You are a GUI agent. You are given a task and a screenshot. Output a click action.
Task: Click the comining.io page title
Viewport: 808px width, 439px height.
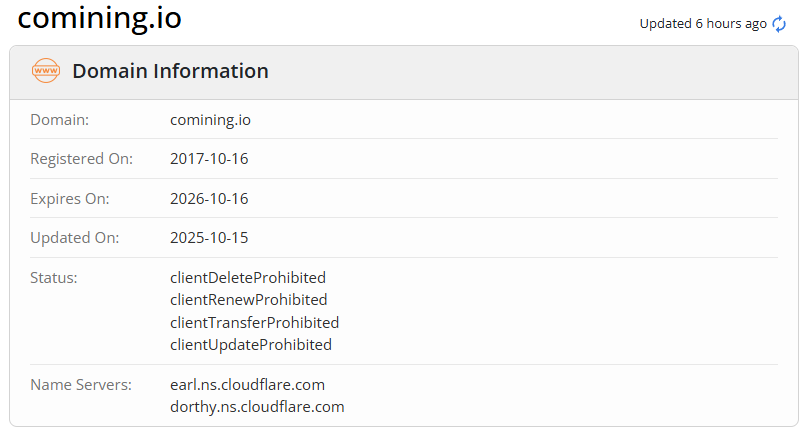(x=100, y=19)
